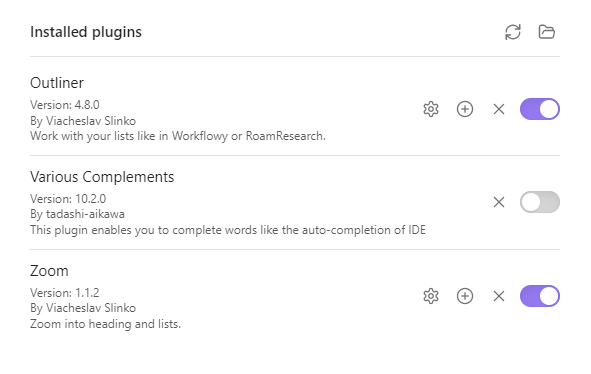Click the author name tadashi-aikawa

[85, 214]
